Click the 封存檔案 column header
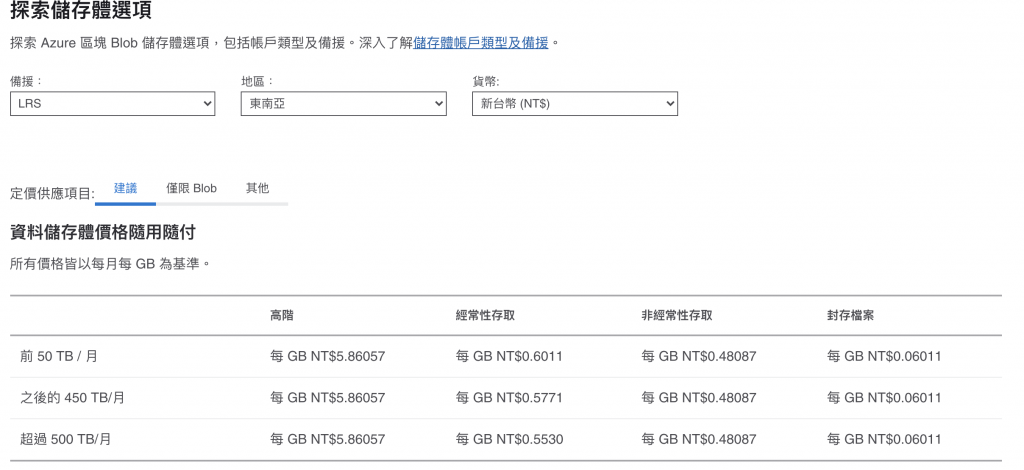Screen dimensions: 1024x470 [850, 315]
